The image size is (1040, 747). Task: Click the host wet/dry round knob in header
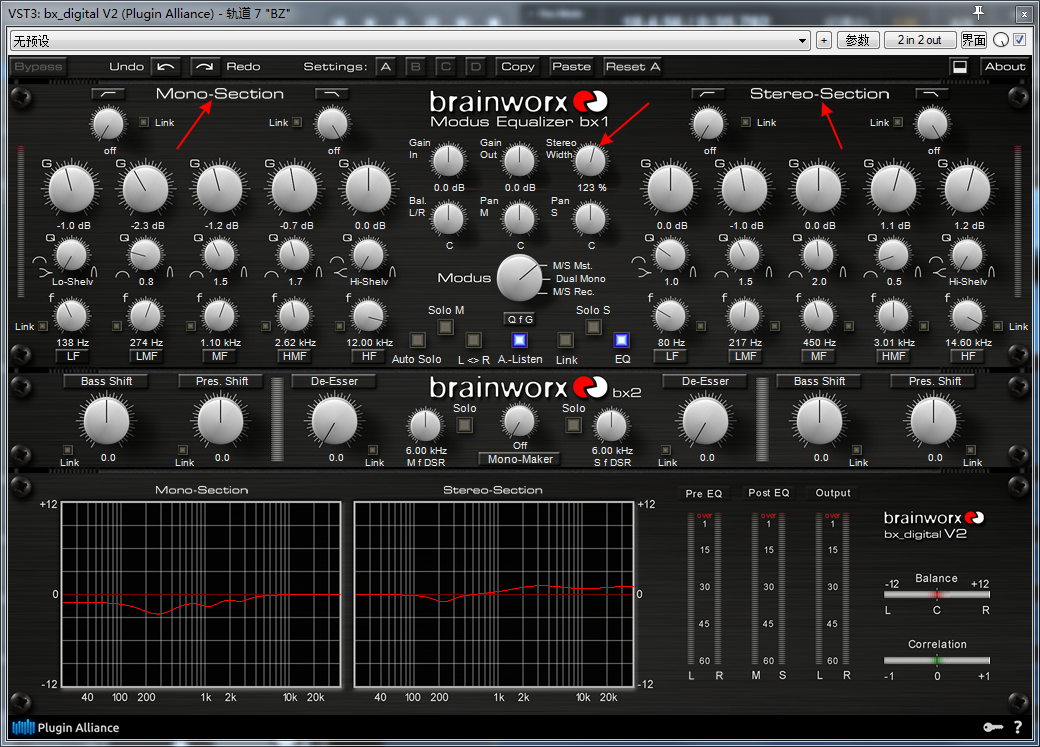(x=1001, y=40)
